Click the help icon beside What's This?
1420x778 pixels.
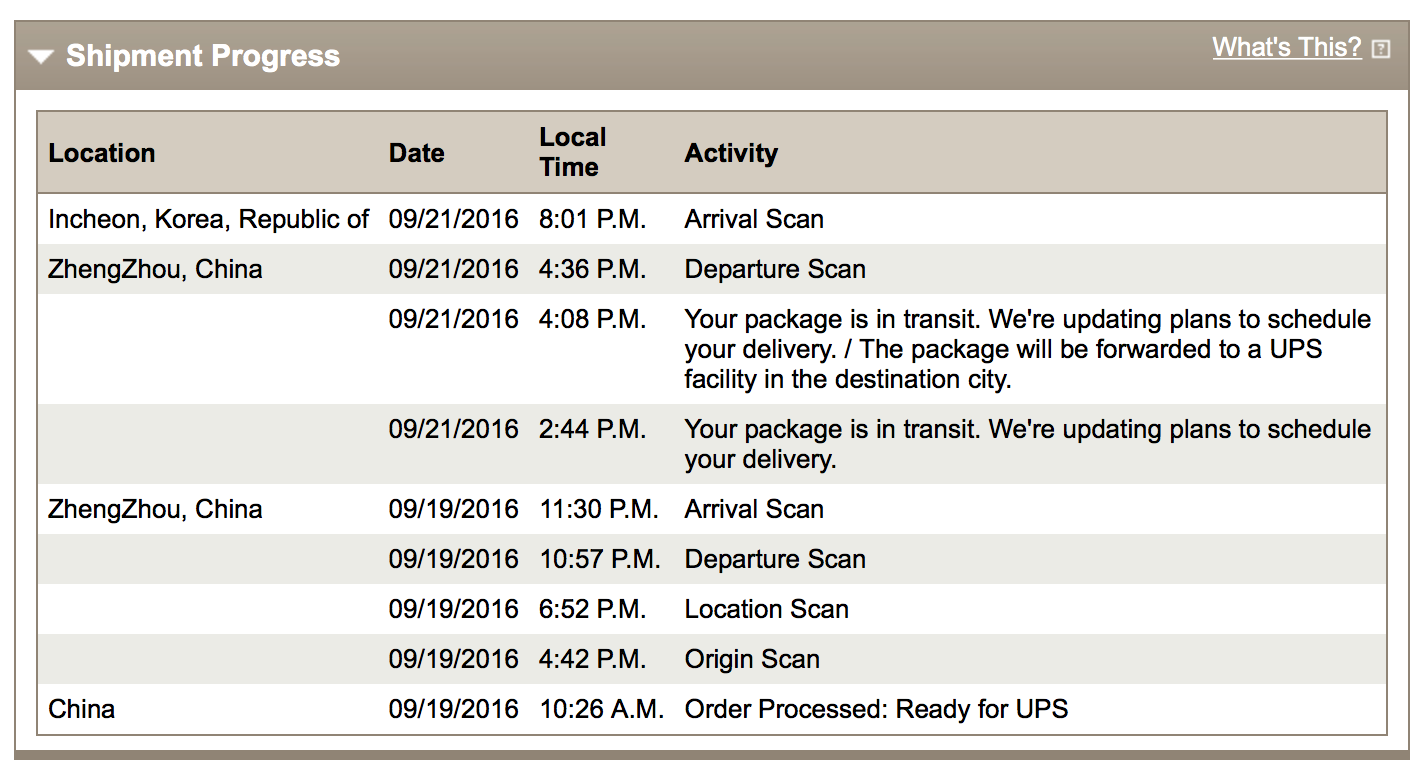(x=1381, y=48)
